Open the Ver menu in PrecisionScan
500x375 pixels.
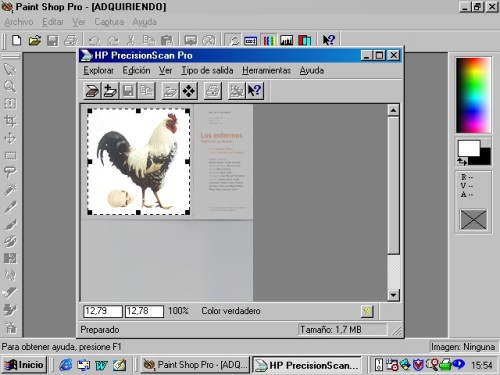tap(165, 70)
